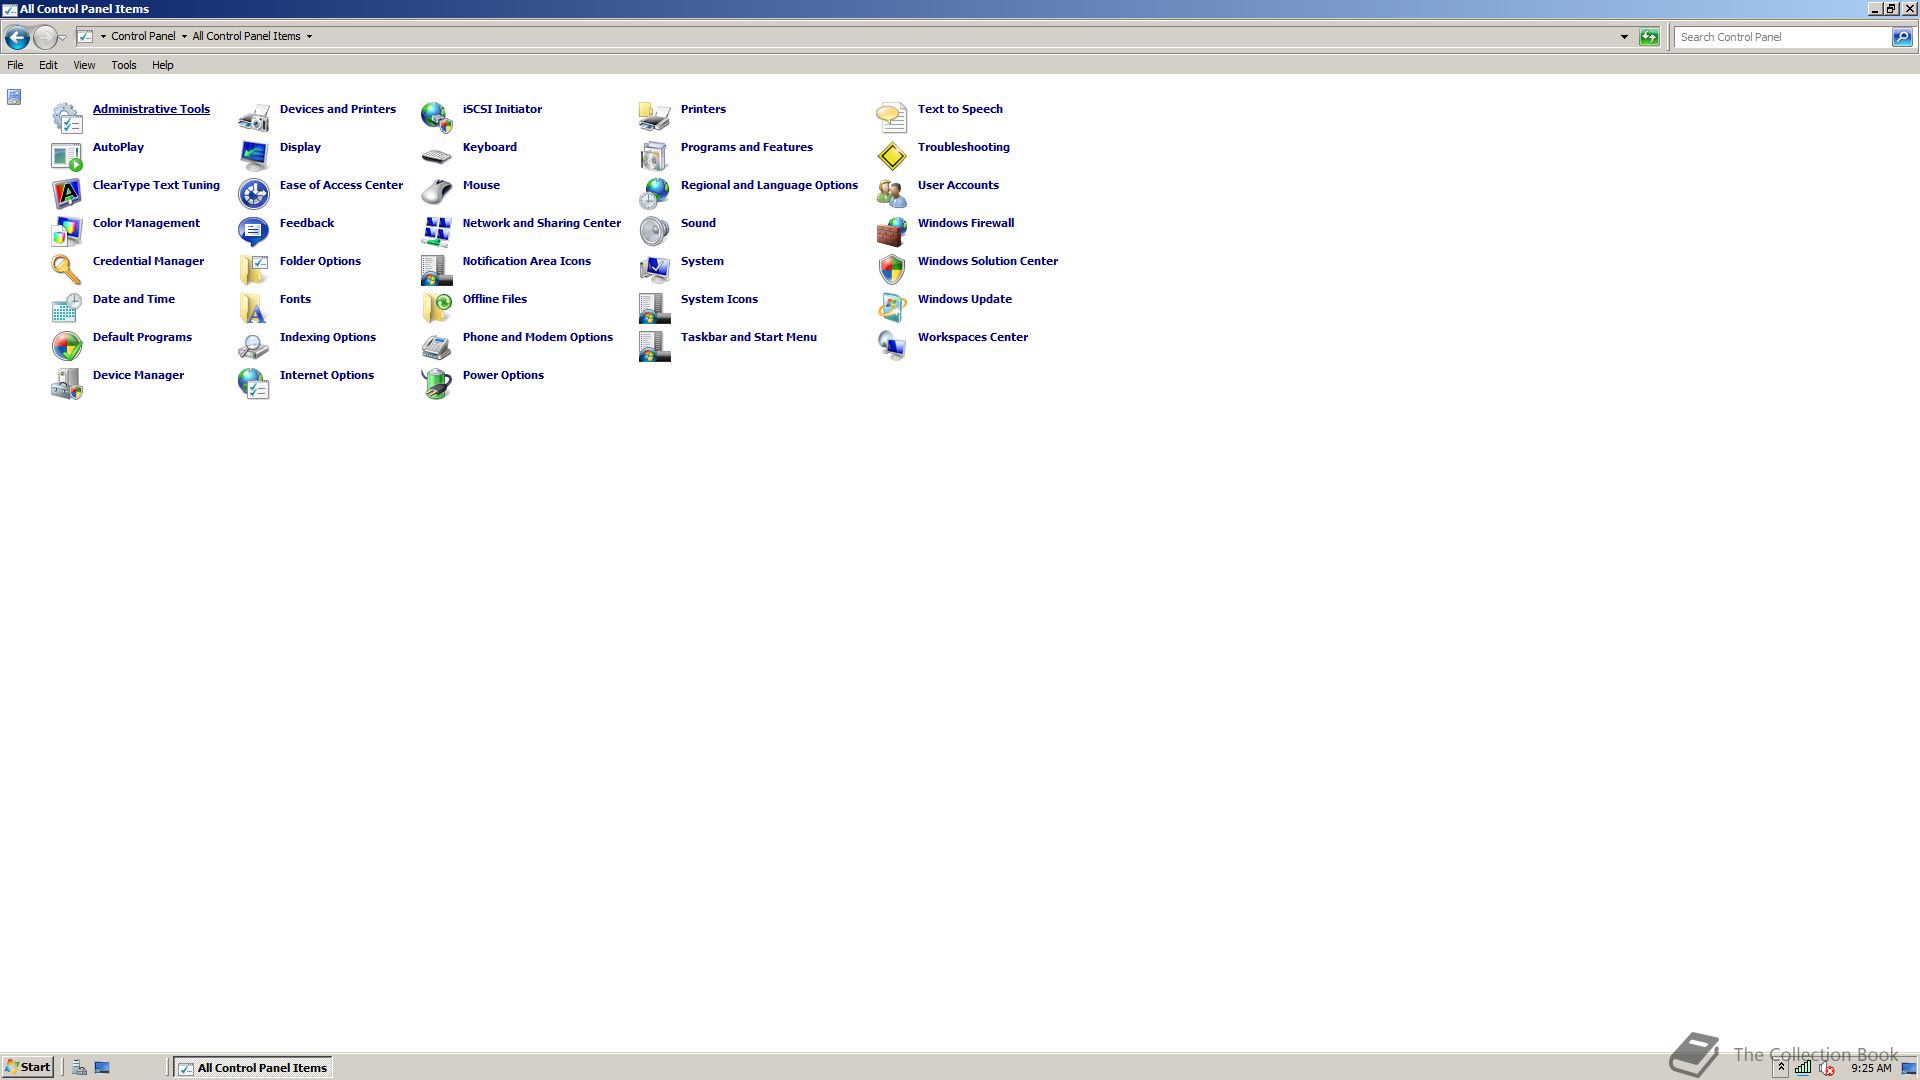Click the Network and Sharing Center icon
This screenshot has width=1920, height=1080.
[437, 232]
